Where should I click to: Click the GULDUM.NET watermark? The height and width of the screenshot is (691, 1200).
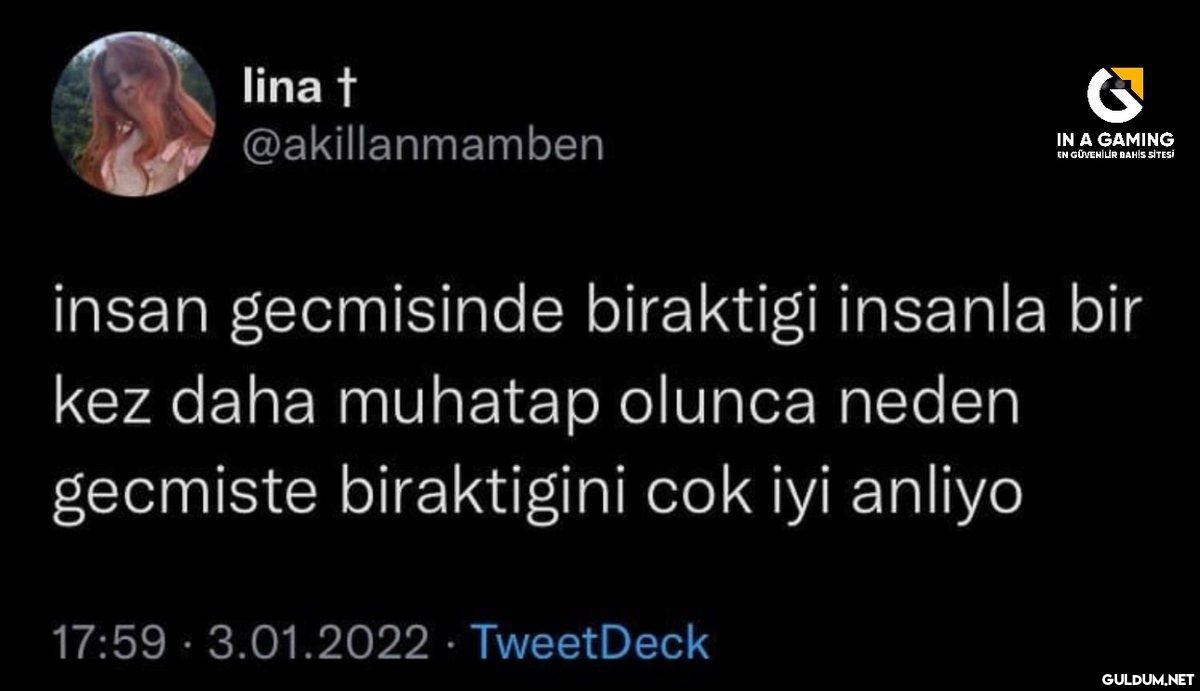[x=1142, y=677]
